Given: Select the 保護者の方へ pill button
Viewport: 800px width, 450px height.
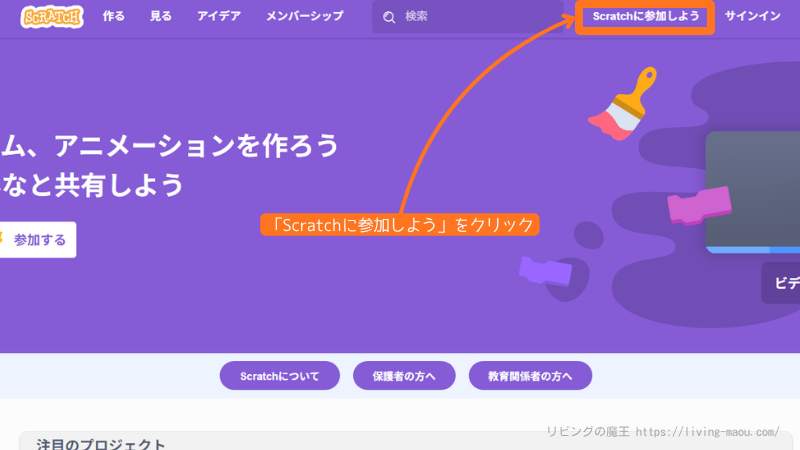Looking at the screenshot, I should (x=404, y=376).
